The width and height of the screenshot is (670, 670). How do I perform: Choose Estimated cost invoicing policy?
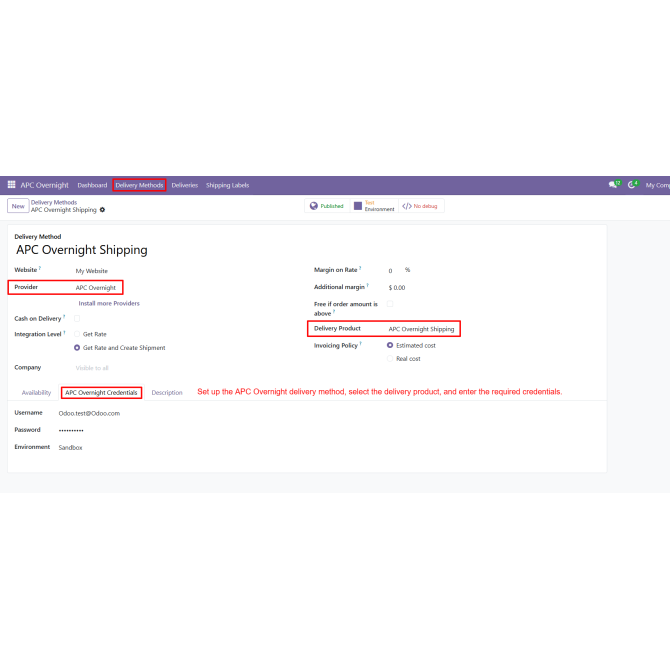(x=390, y=345)
